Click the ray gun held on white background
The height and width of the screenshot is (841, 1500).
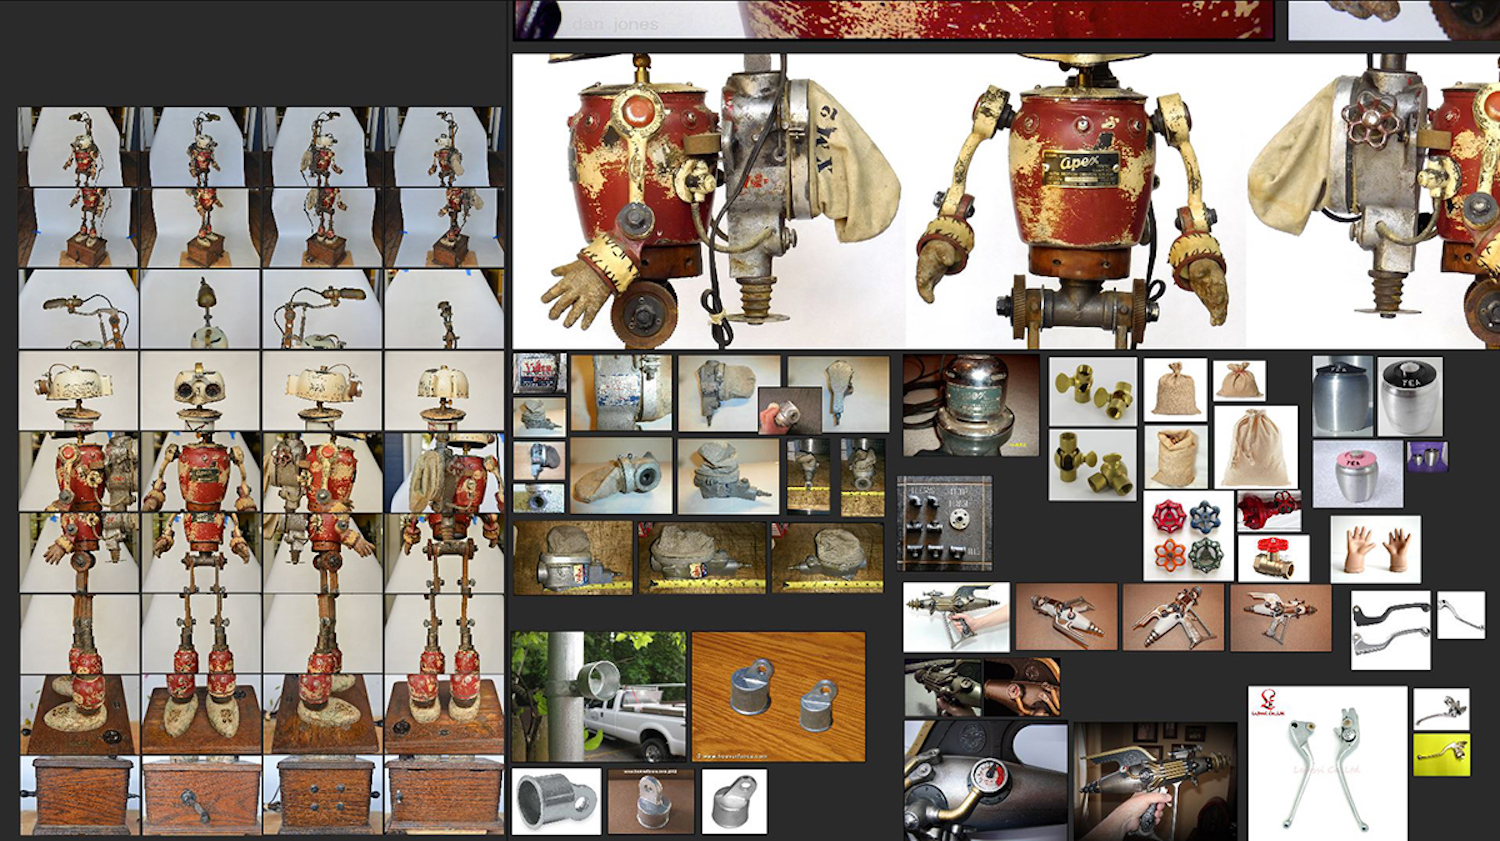coord(956,617)
